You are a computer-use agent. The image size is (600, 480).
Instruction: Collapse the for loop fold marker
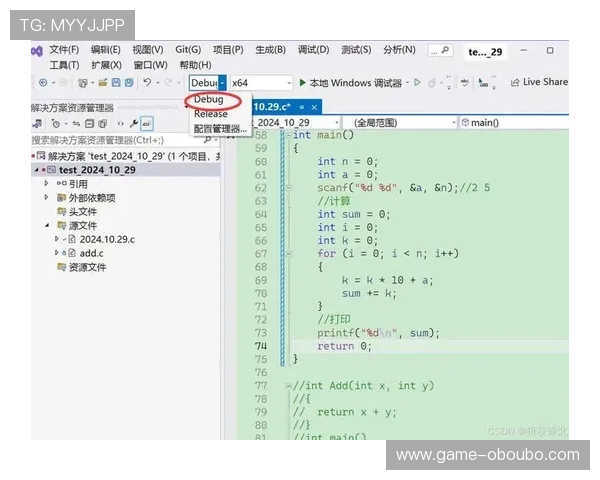coord(287,254)
